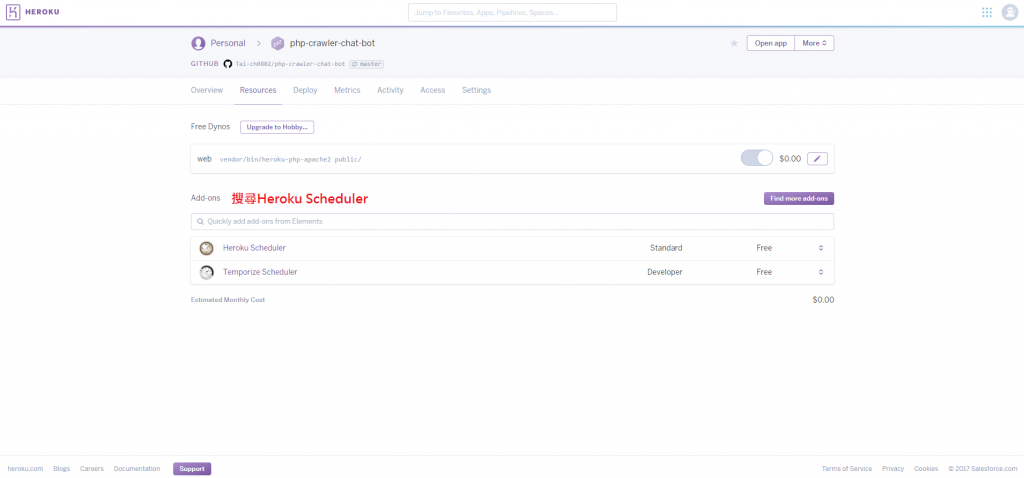Click the GitHub repo name link
The height and width of the screenshot is (478, 1024).
[x=291, y=64]
